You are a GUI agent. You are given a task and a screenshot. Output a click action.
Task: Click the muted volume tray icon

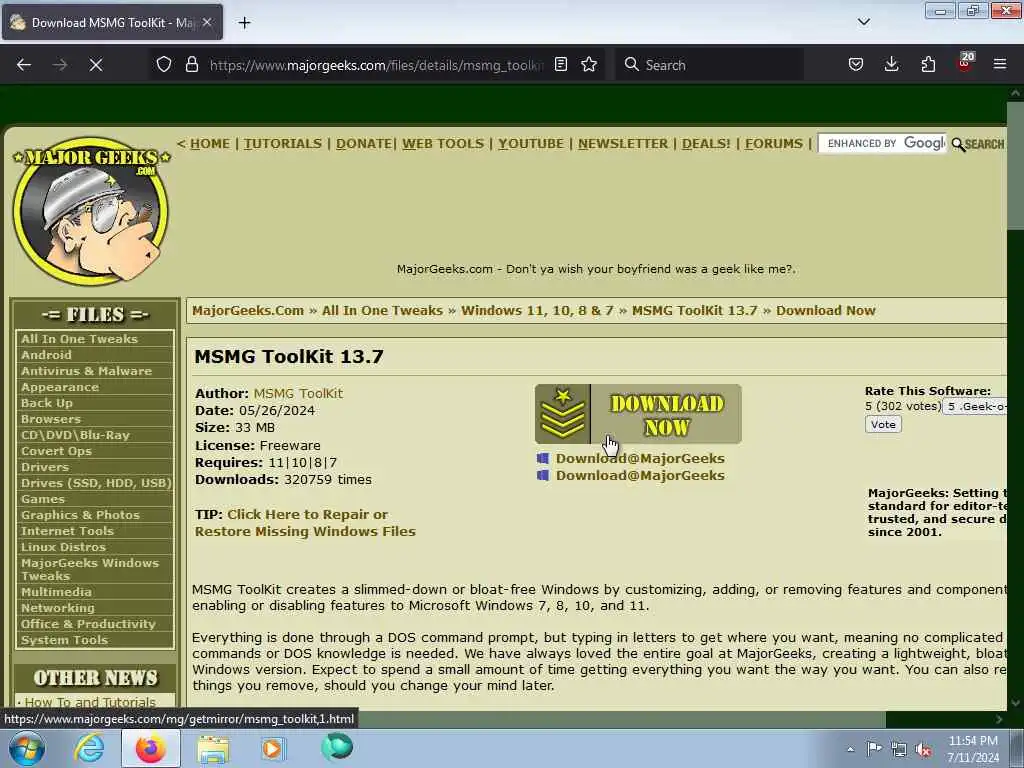[923, 750]
